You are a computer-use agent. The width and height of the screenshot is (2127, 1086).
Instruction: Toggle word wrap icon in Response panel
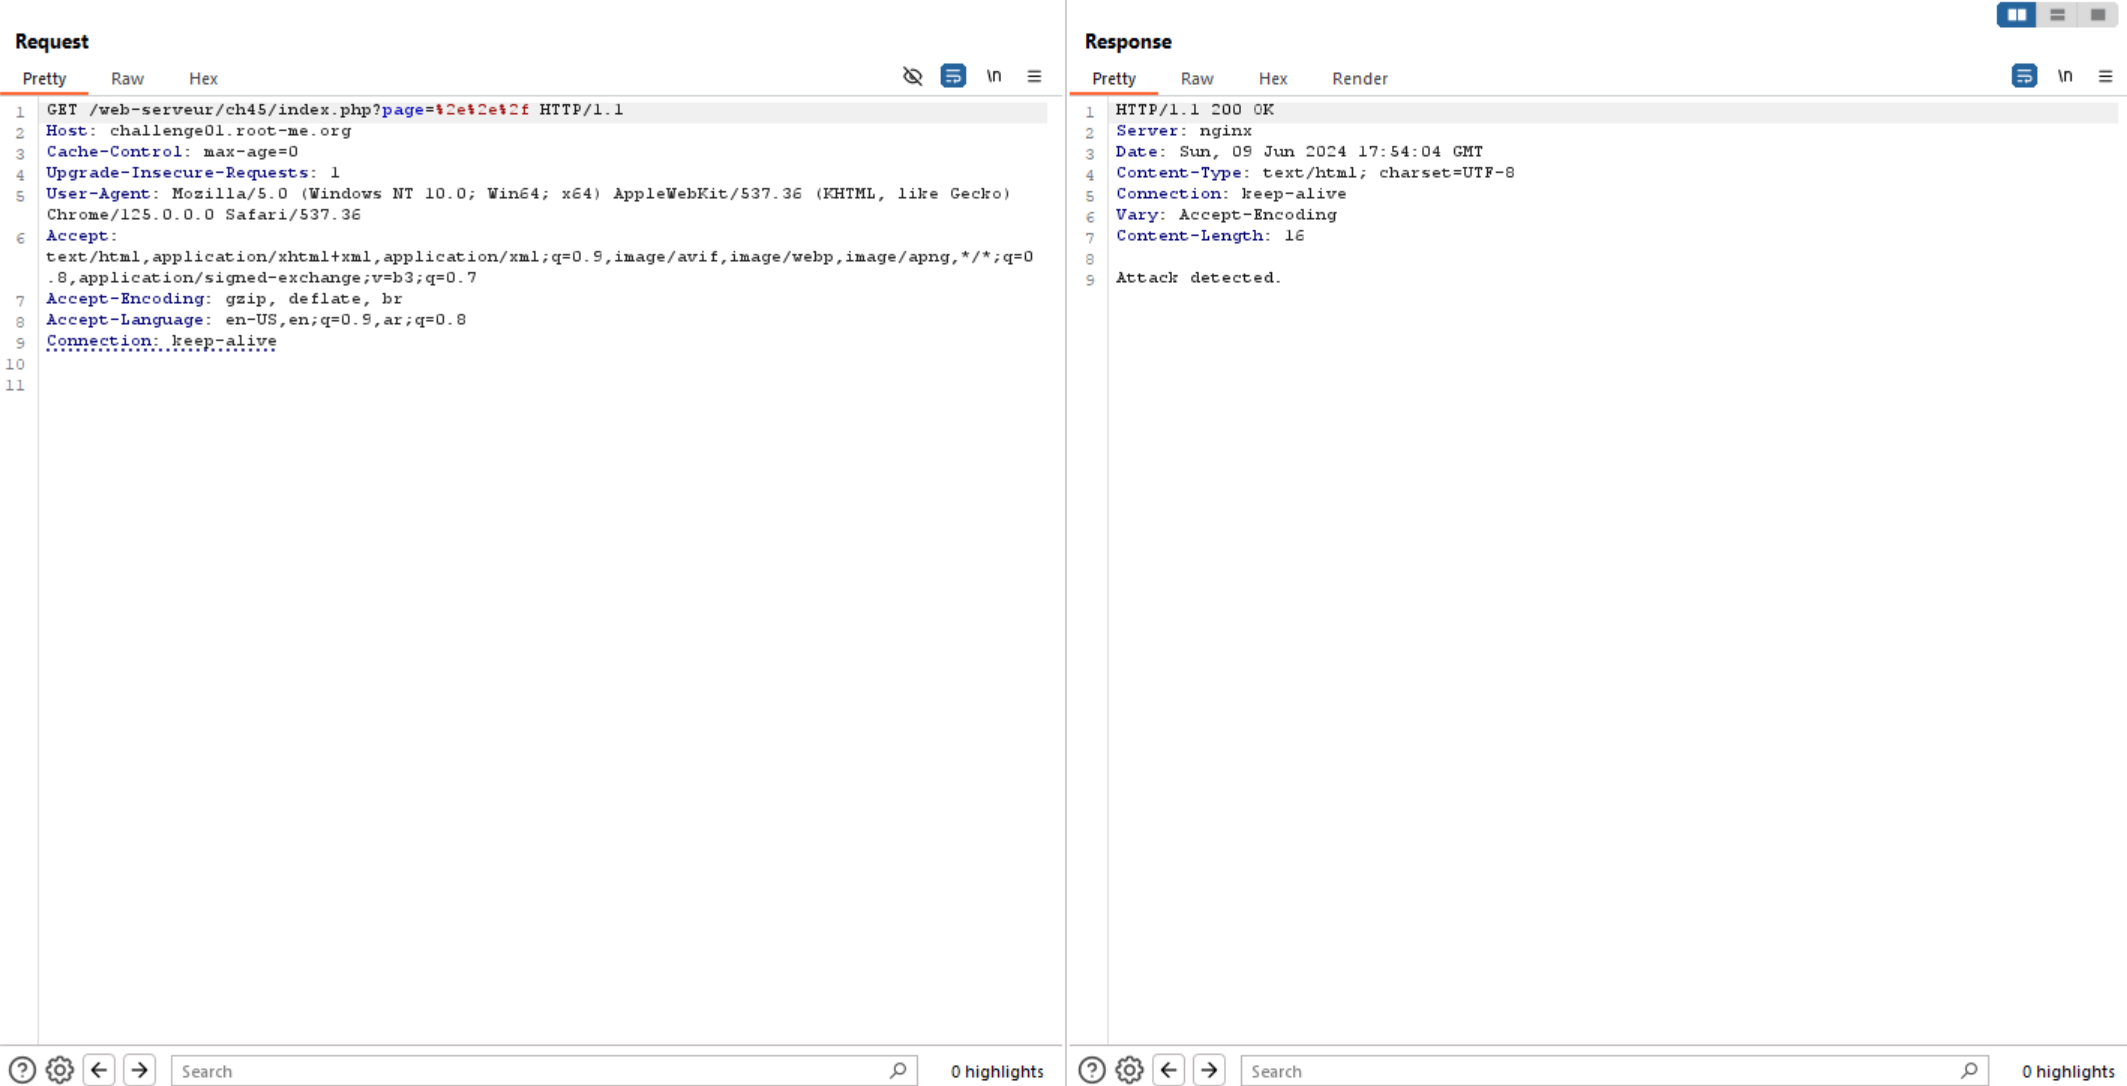pos(2025,75)
